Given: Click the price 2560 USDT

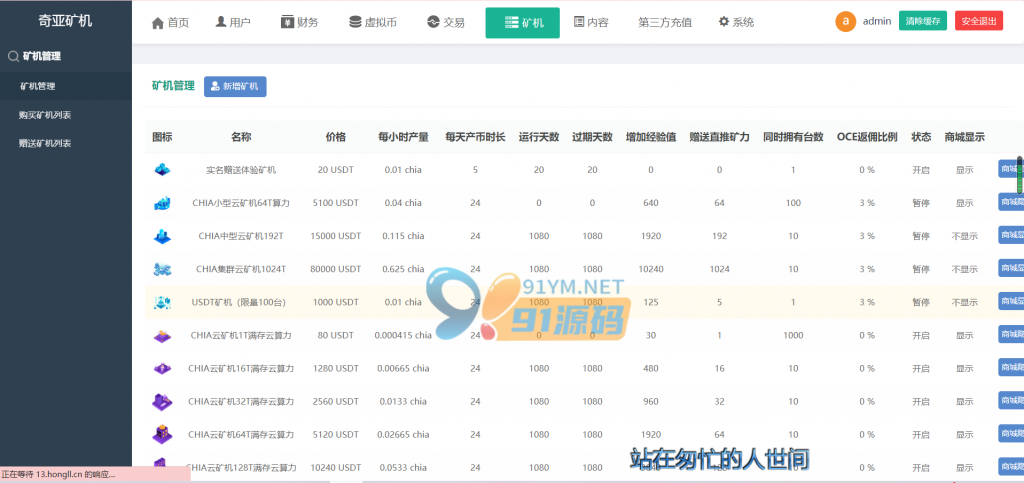Looking at the screenshot, I should point(336,401).
